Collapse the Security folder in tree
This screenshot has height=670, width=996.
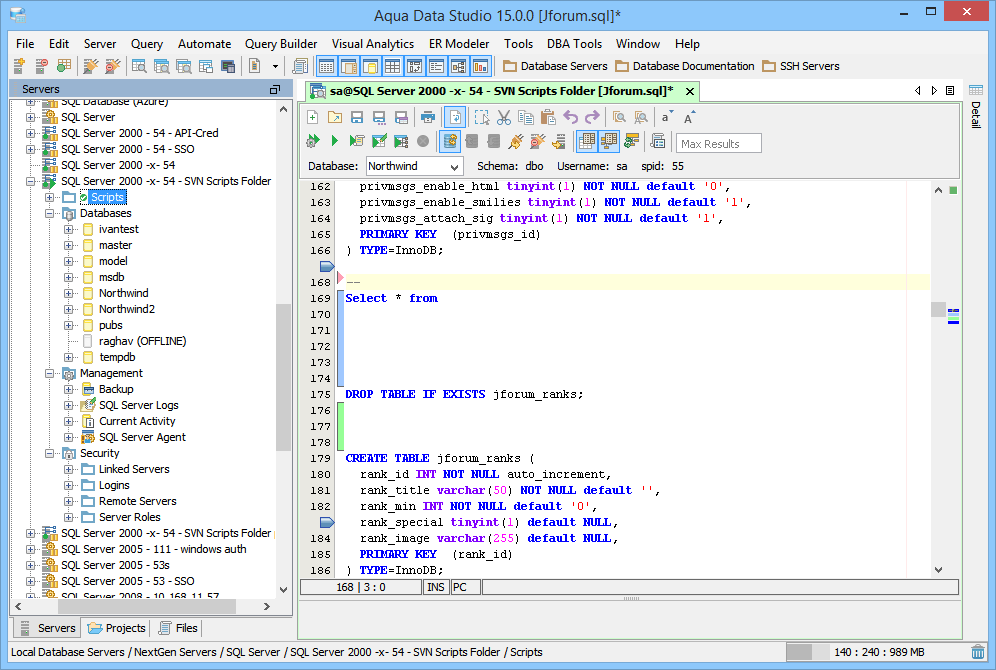tap(50, 453)
